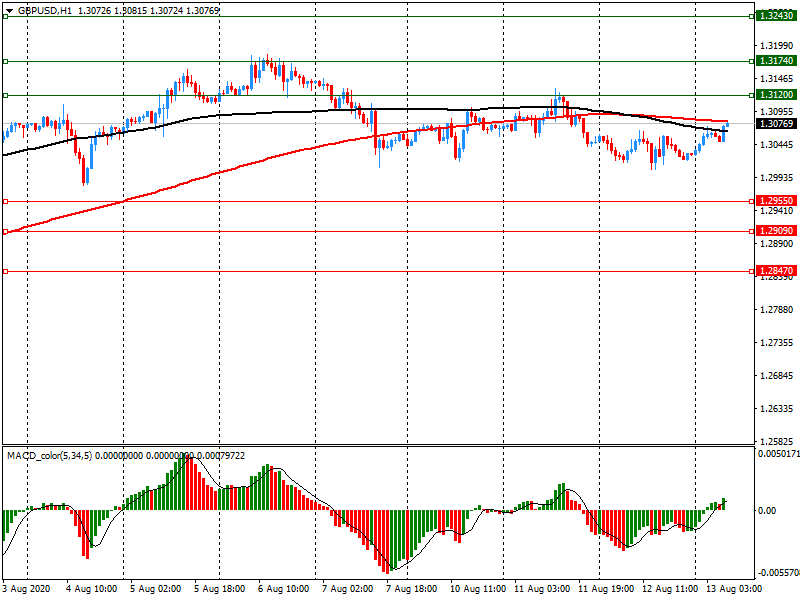Click the 11 Aug 19:00 time label
Viewport: 800px width, 600px height.
(x=606, y=589)
